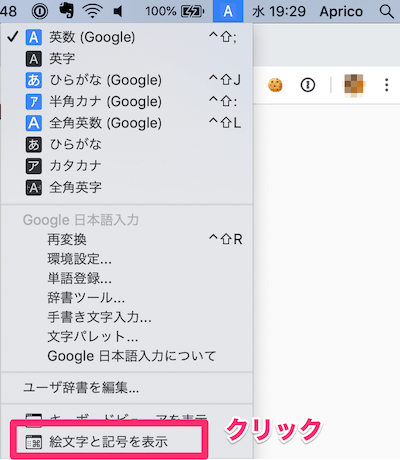Open Google 日本語入力について about item
This screenshot has height=460, width=400.
coord(127,356)
